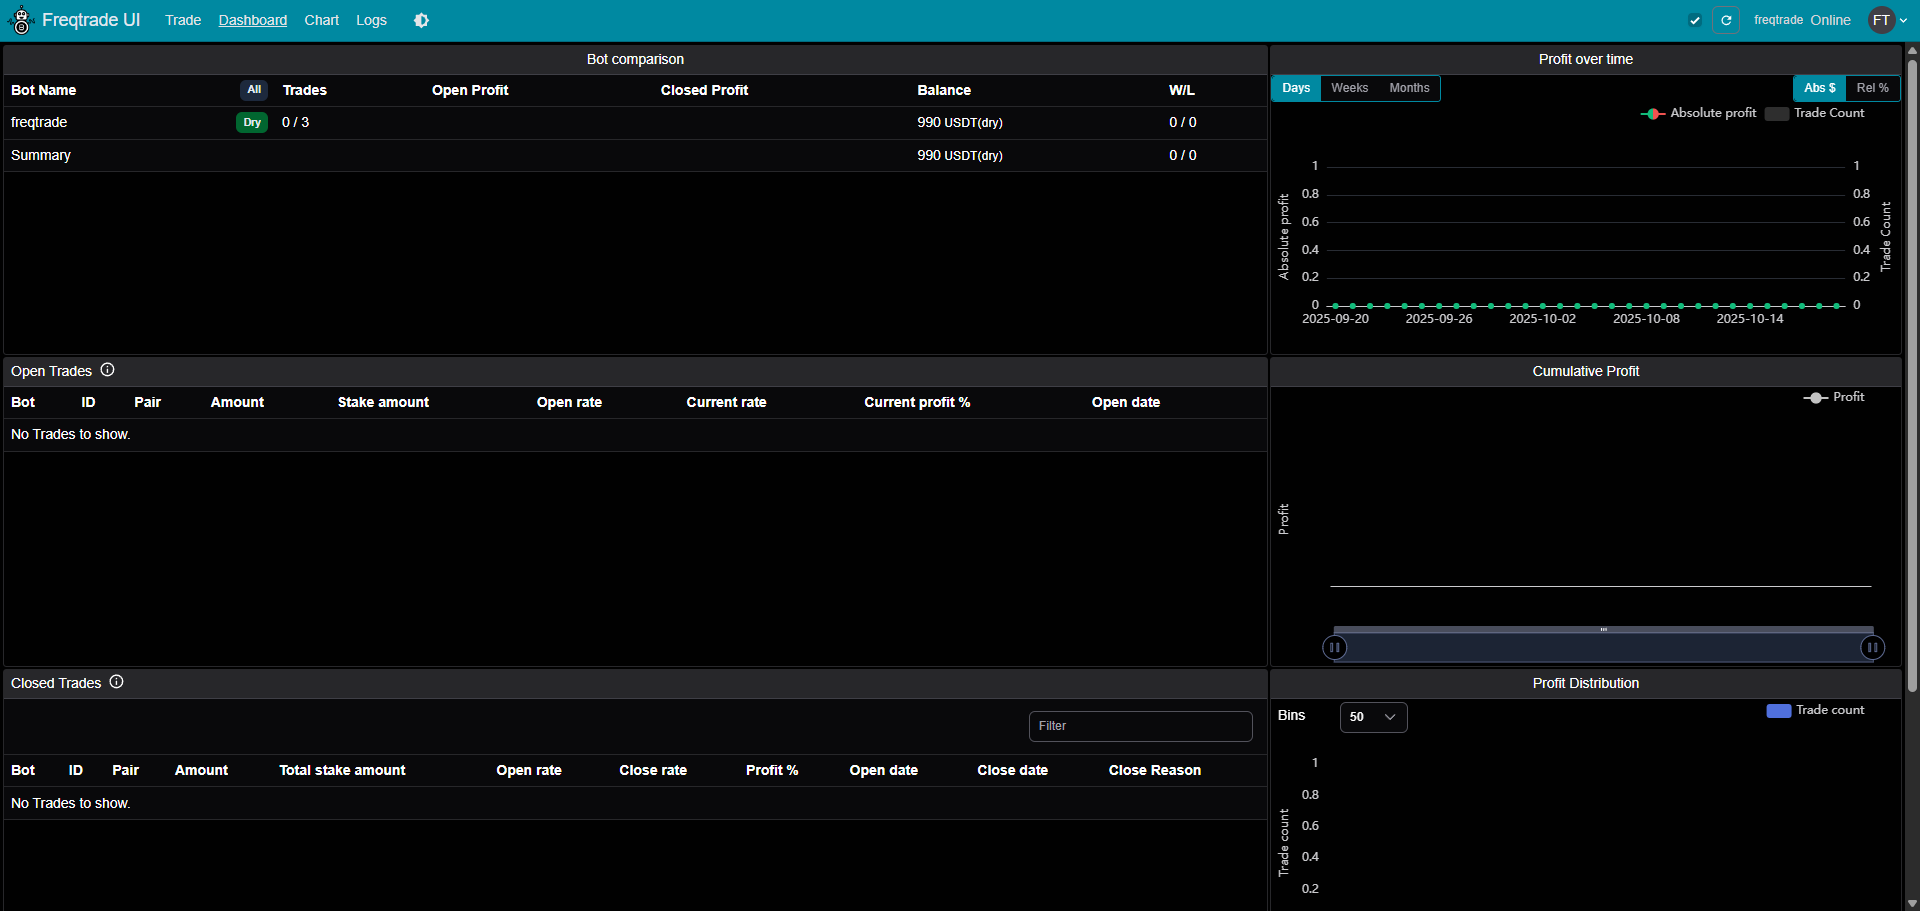Screen dimensions: 1920x911
Task: Click the Freqtrade robot logo
Action: [21, 20]
